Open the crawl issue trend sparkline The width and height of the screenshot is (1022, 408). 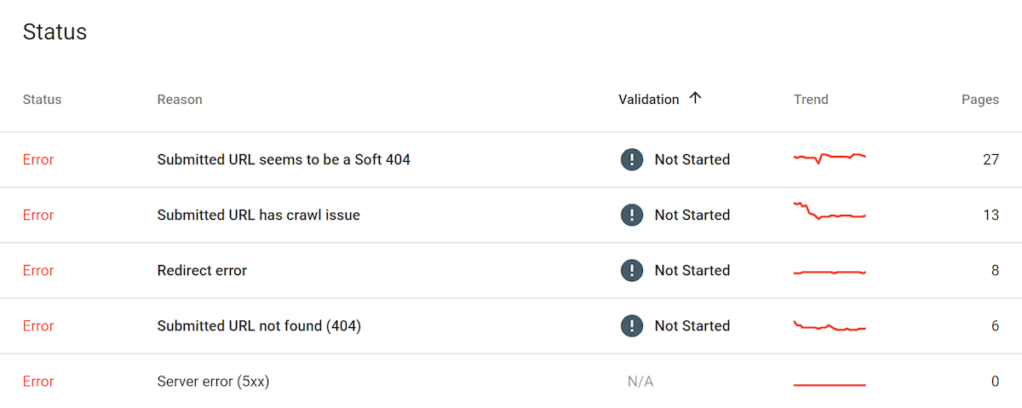pyautogui.click(x=829, y=212)
